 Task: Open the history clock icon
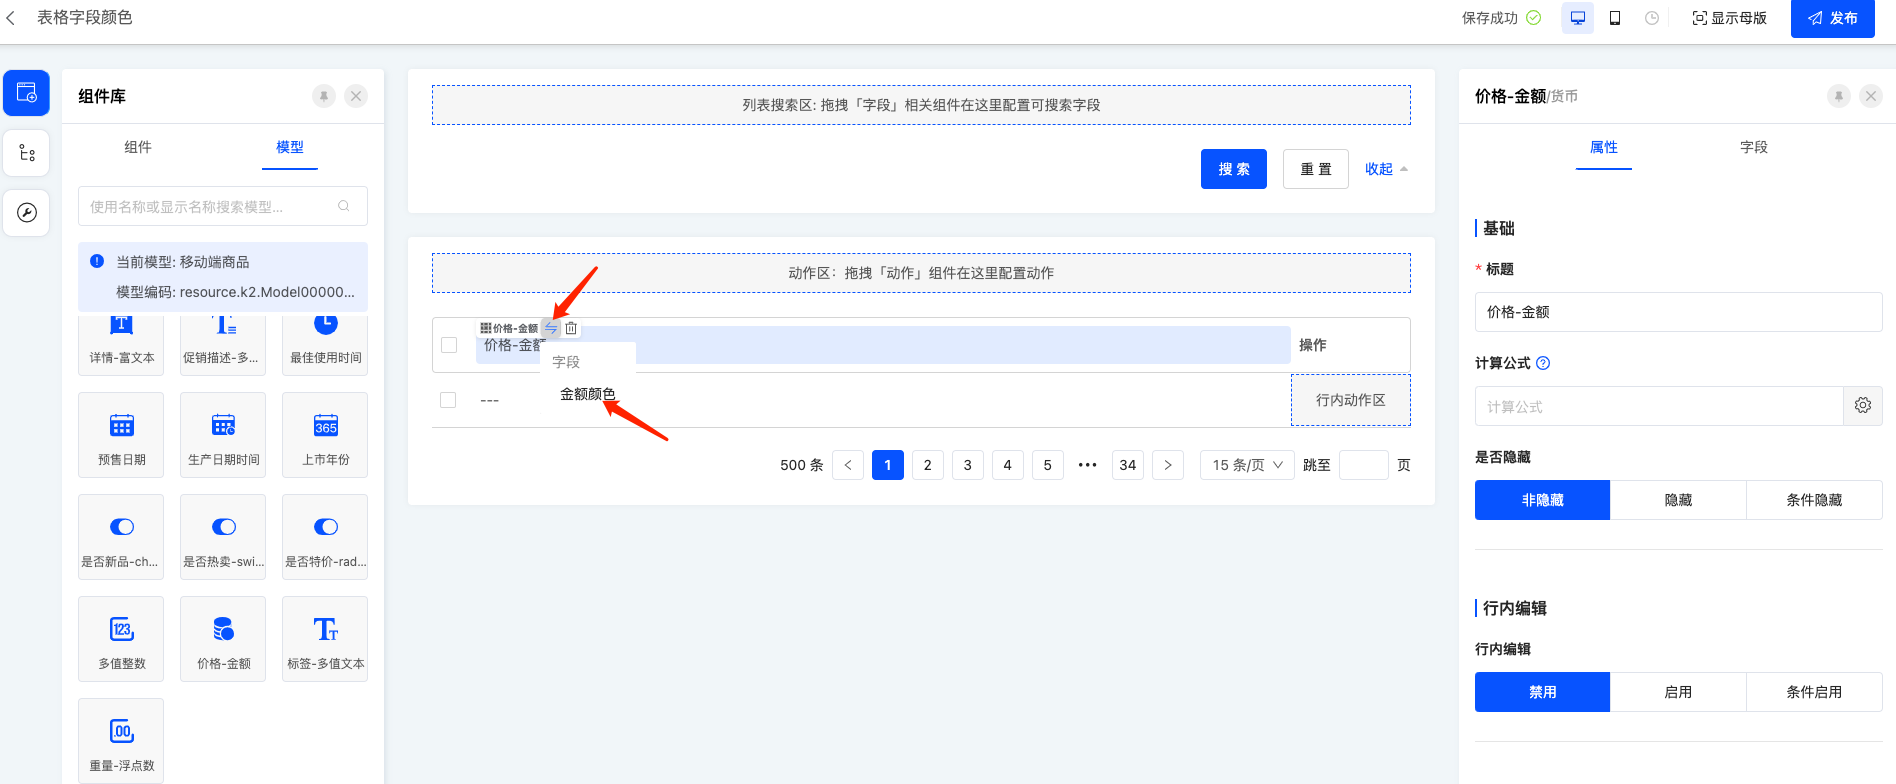point(1652,18)
